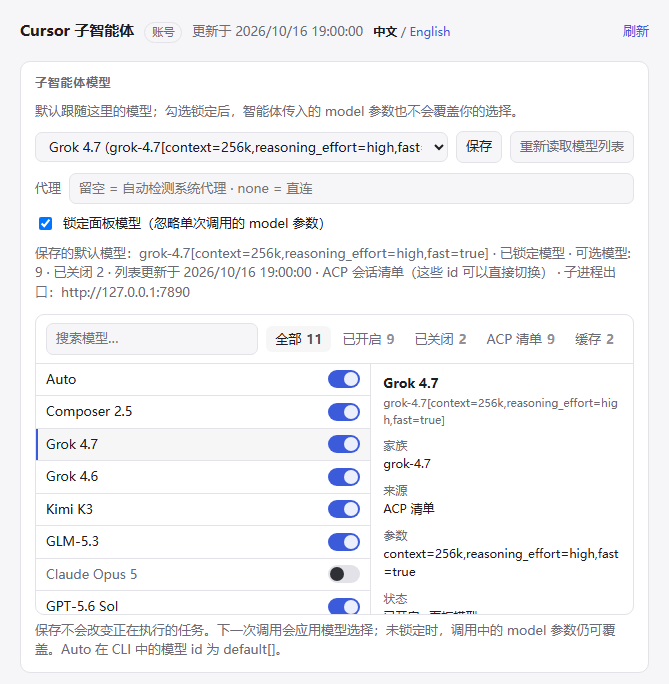Toggle the GPT-5.6 Sol model switch
The height and width of the screenshot is (684, 669).
pyautogui.click(x=344, y=606)
